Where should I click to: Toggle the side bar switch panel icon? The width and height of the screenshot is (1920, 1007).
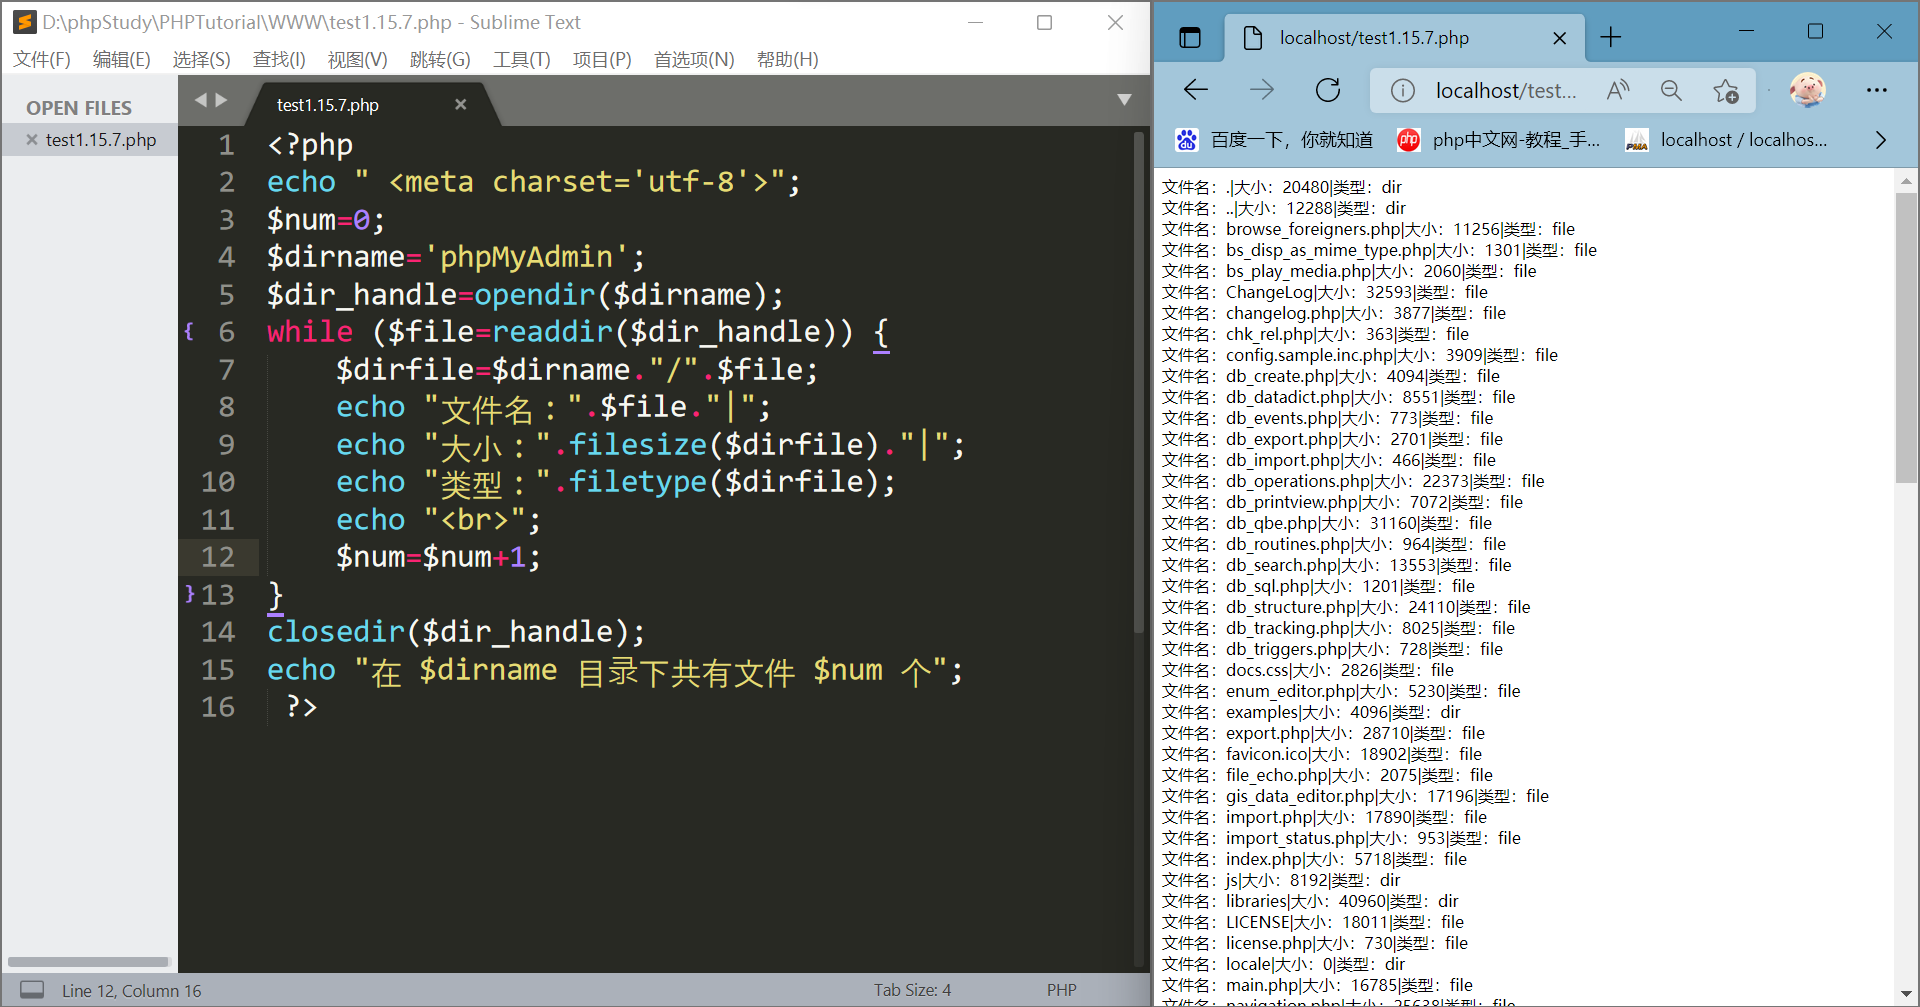(32, 990)
